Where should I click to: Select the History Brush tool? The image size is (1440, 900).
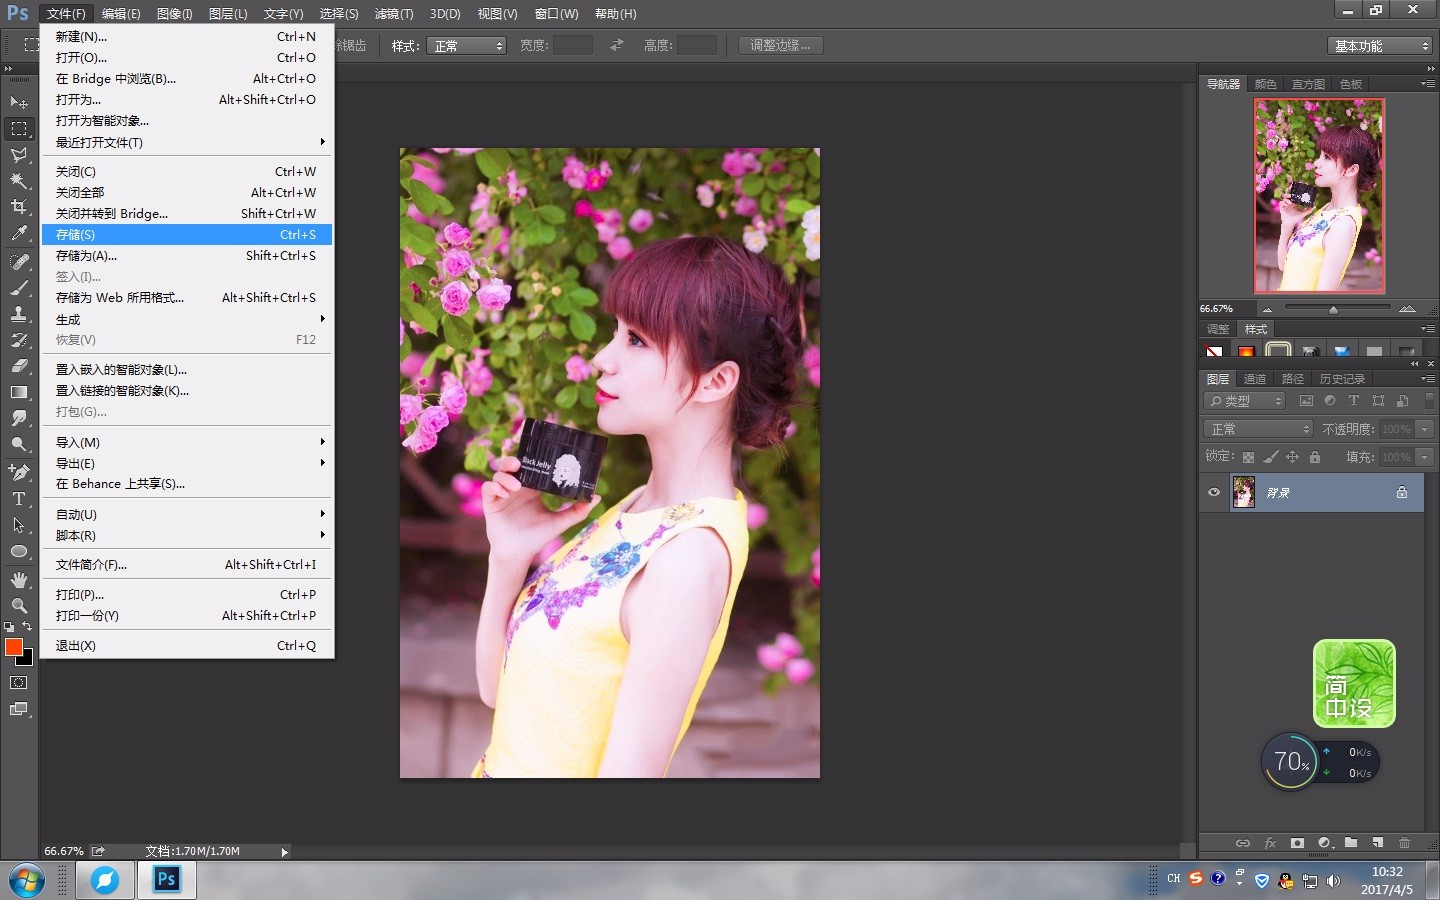(x=19, y=340)
